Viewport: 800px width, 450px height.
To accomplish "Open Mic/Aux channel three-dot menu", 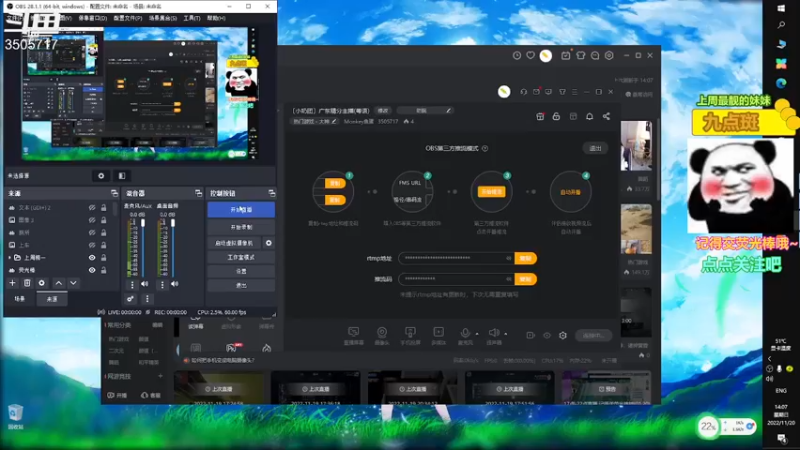I will click(x=132, y=284).
